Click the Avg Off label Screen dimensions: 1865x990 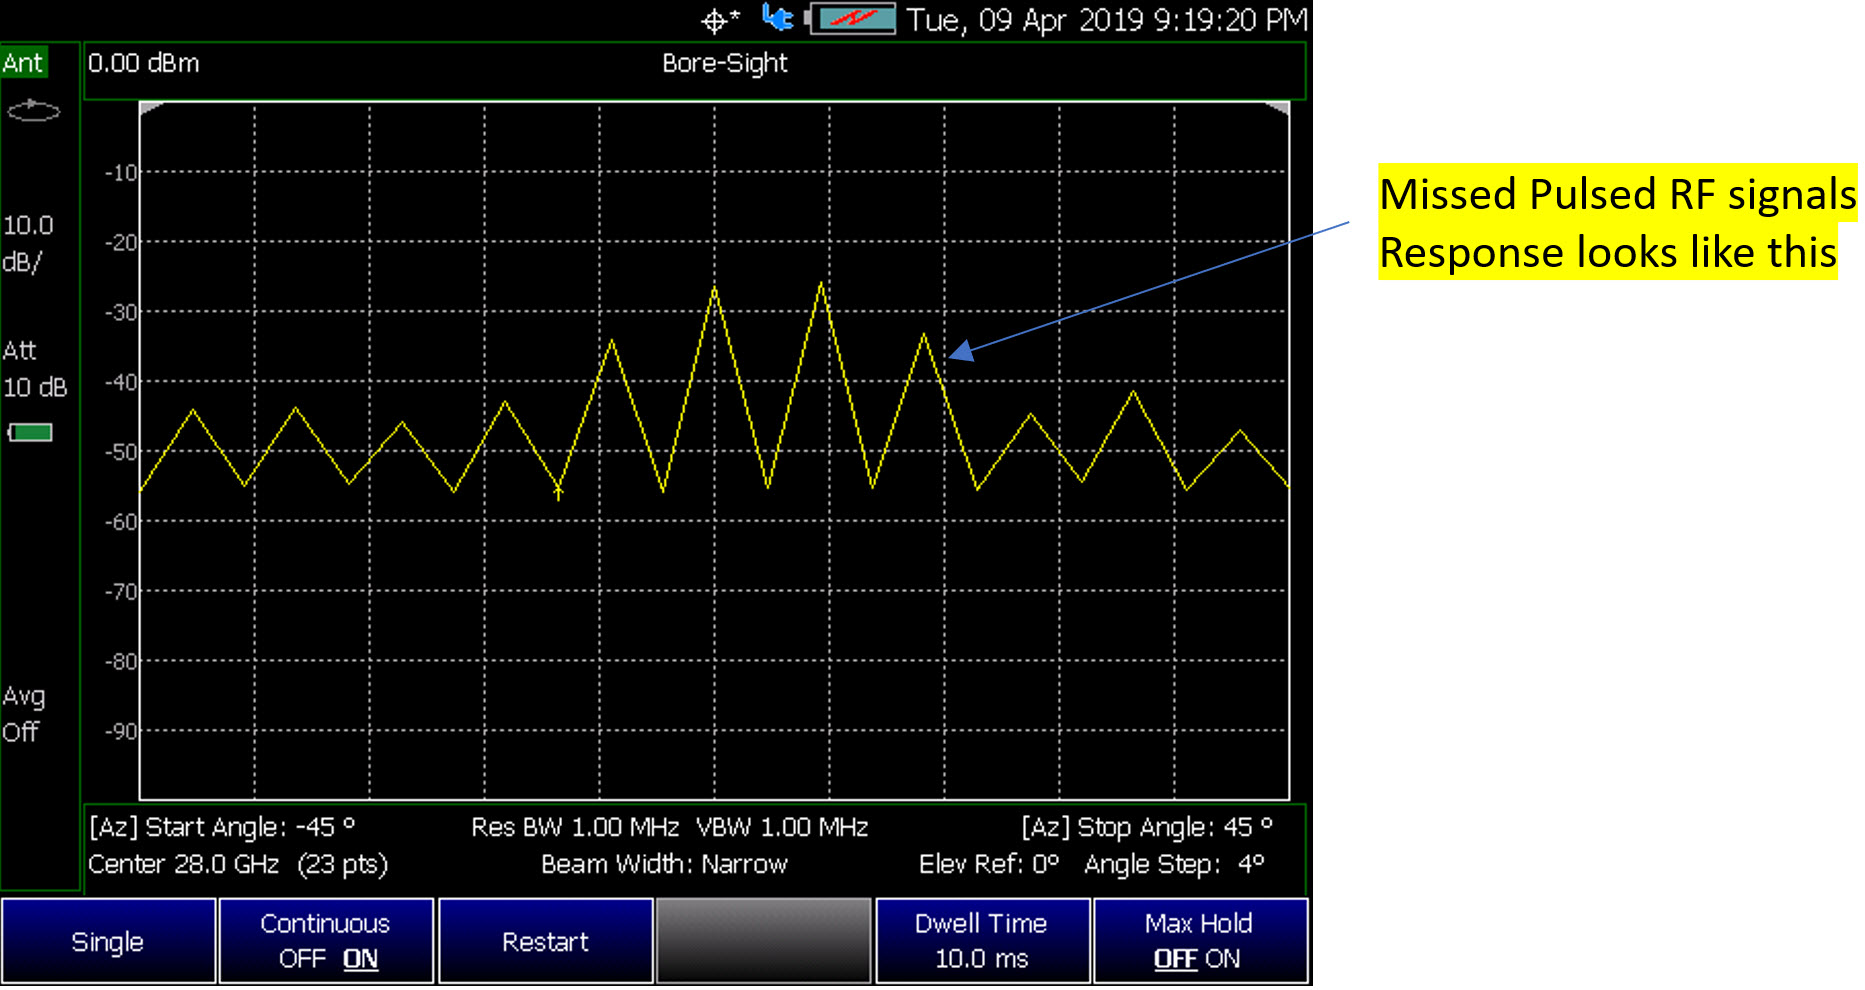23,714
